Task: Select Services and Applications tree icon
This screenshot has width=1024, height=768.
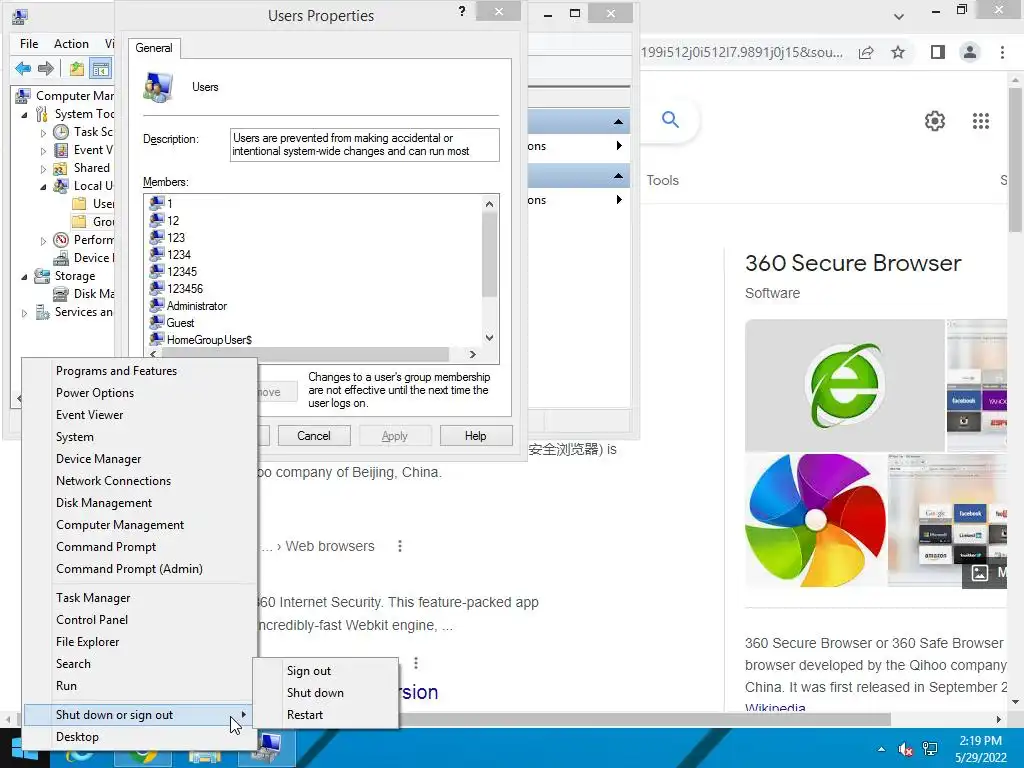Action: tap(42, 312)
